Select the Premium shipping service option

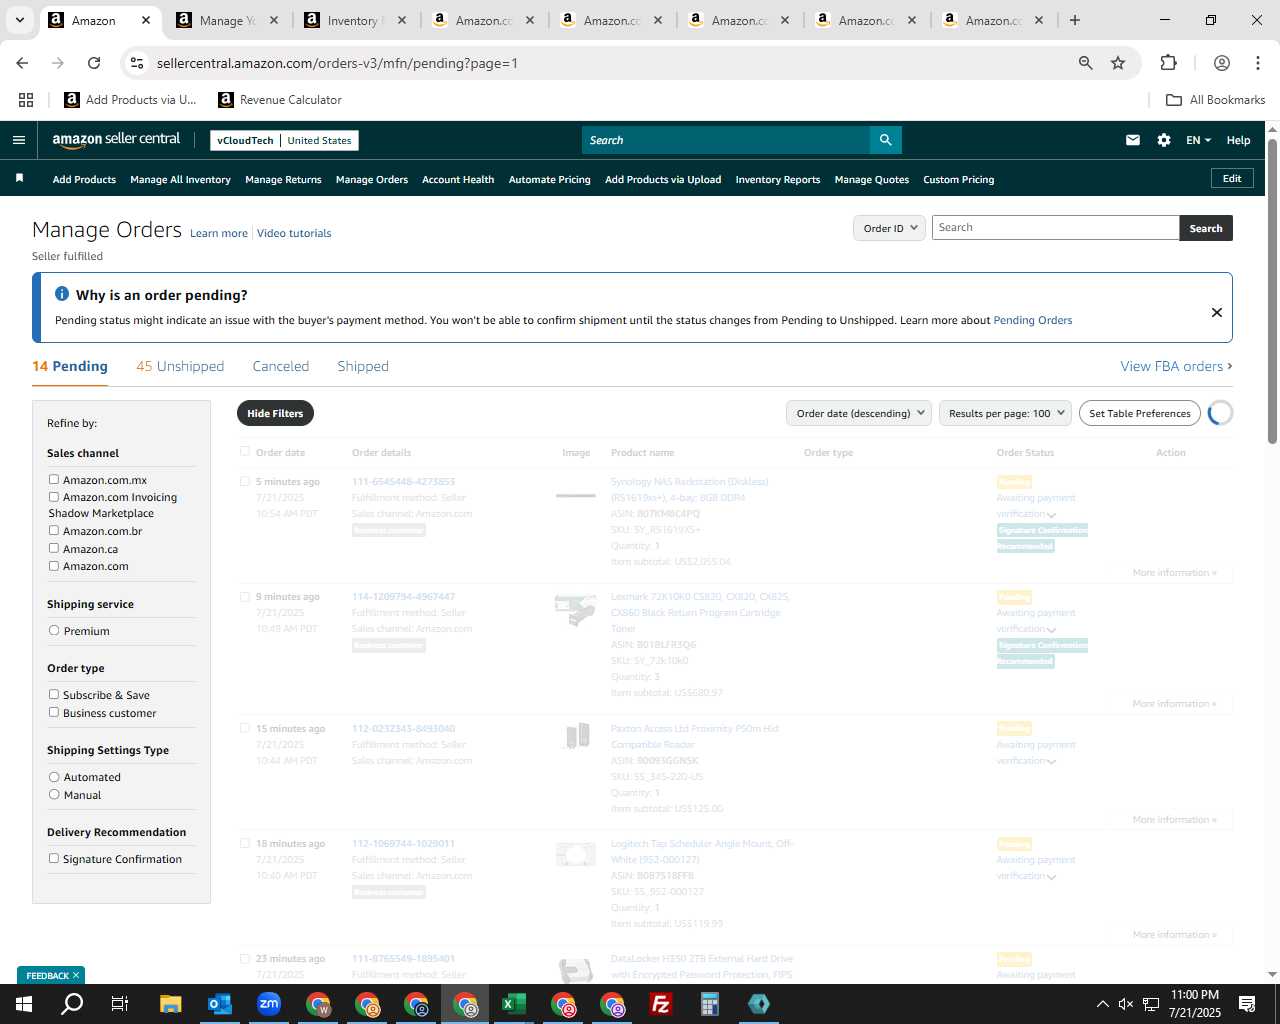coord(54,630)
